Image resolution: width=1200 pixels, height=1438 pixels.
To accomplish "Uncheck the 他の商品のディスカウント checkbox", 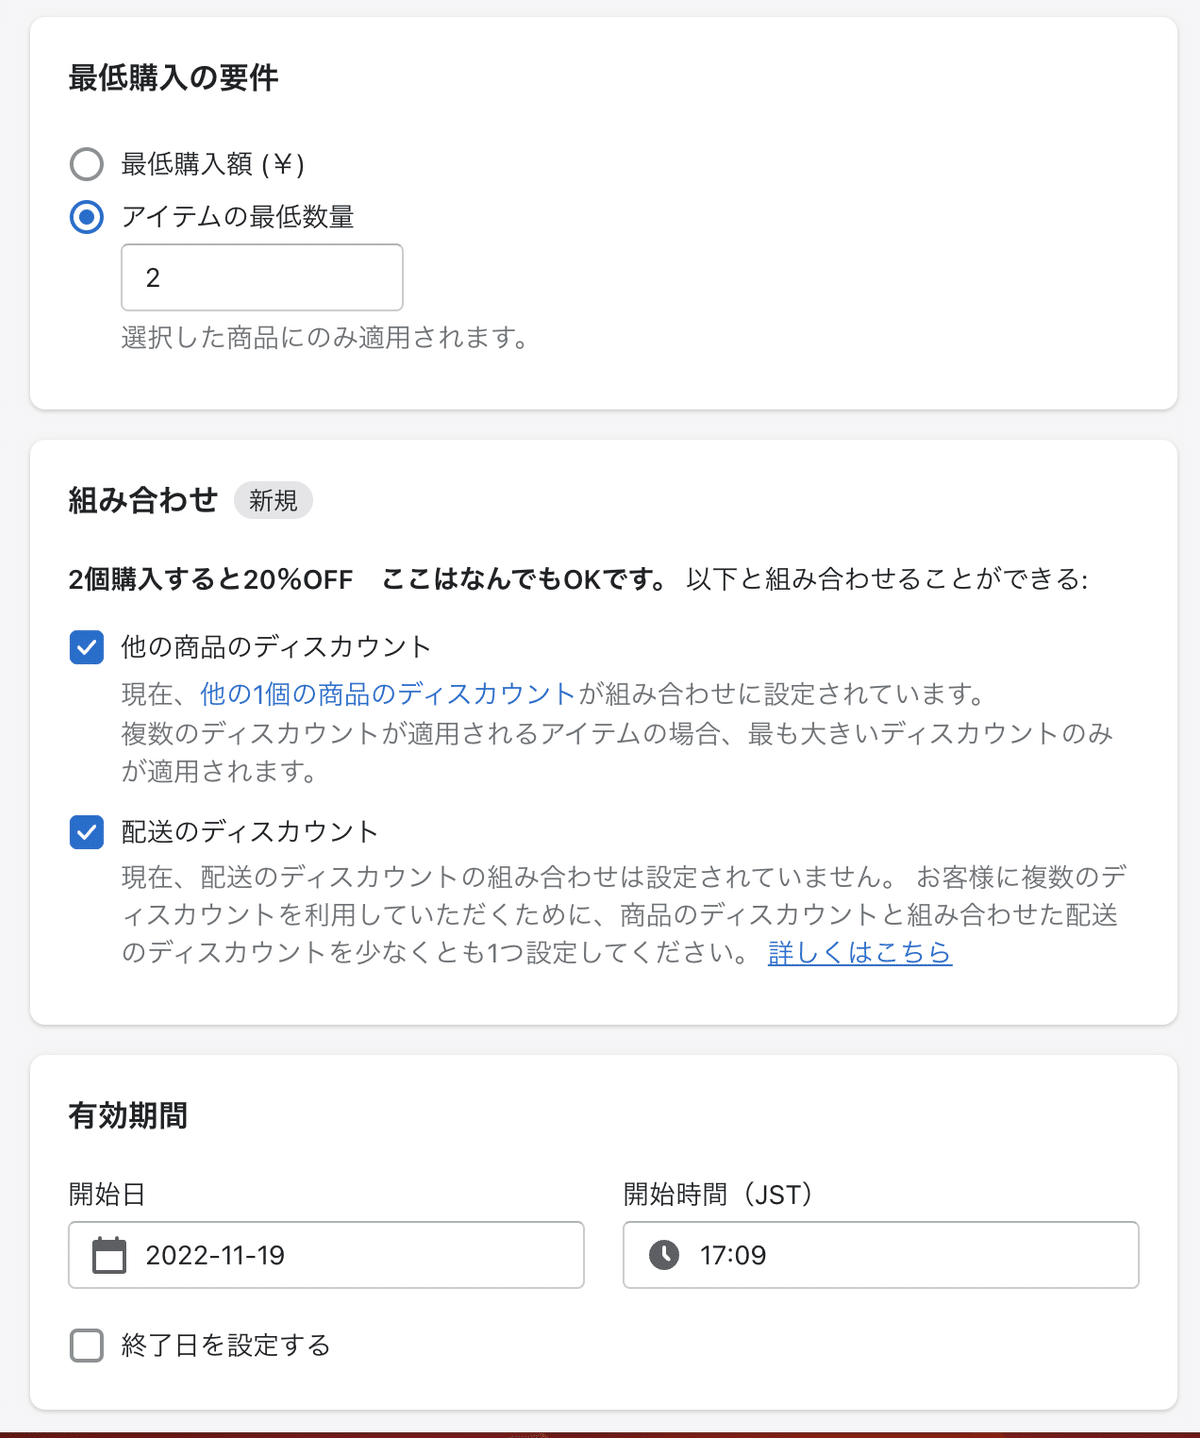I will click(x=87, y=647).
